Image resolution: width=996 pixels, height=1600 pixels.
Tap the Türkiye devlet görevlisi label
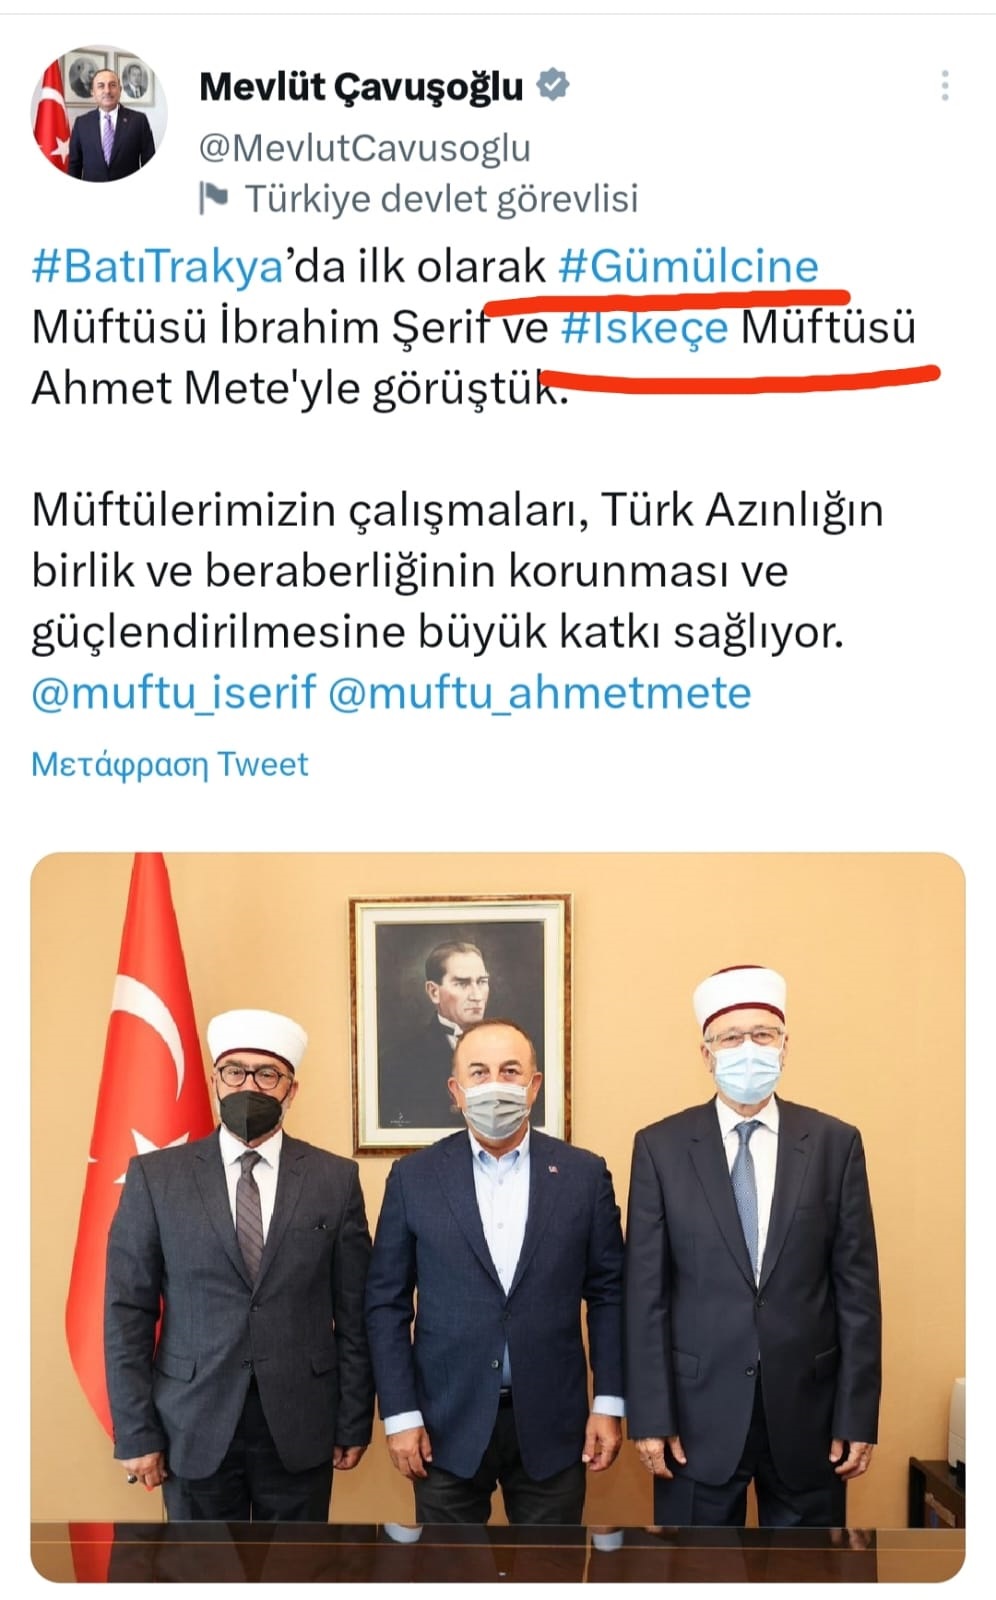tap(441, 199)
